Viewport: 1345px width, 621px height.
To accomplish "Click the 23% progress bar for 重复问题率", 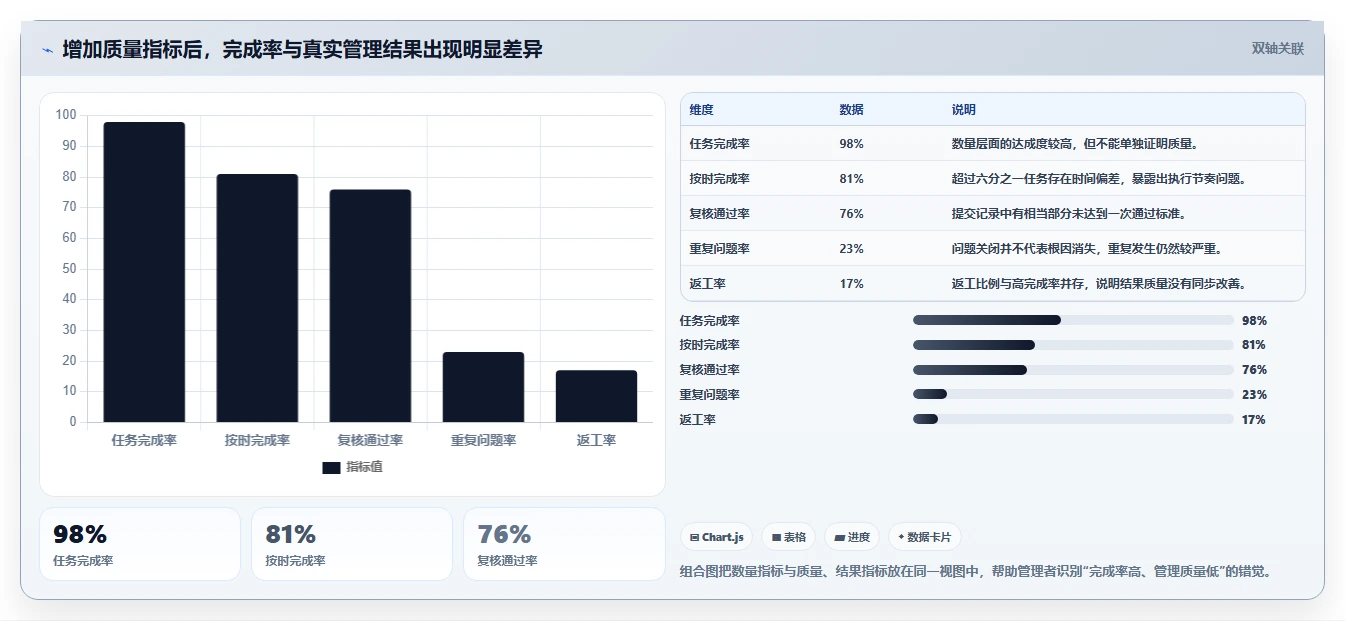I will click(x=1073, y=394).
